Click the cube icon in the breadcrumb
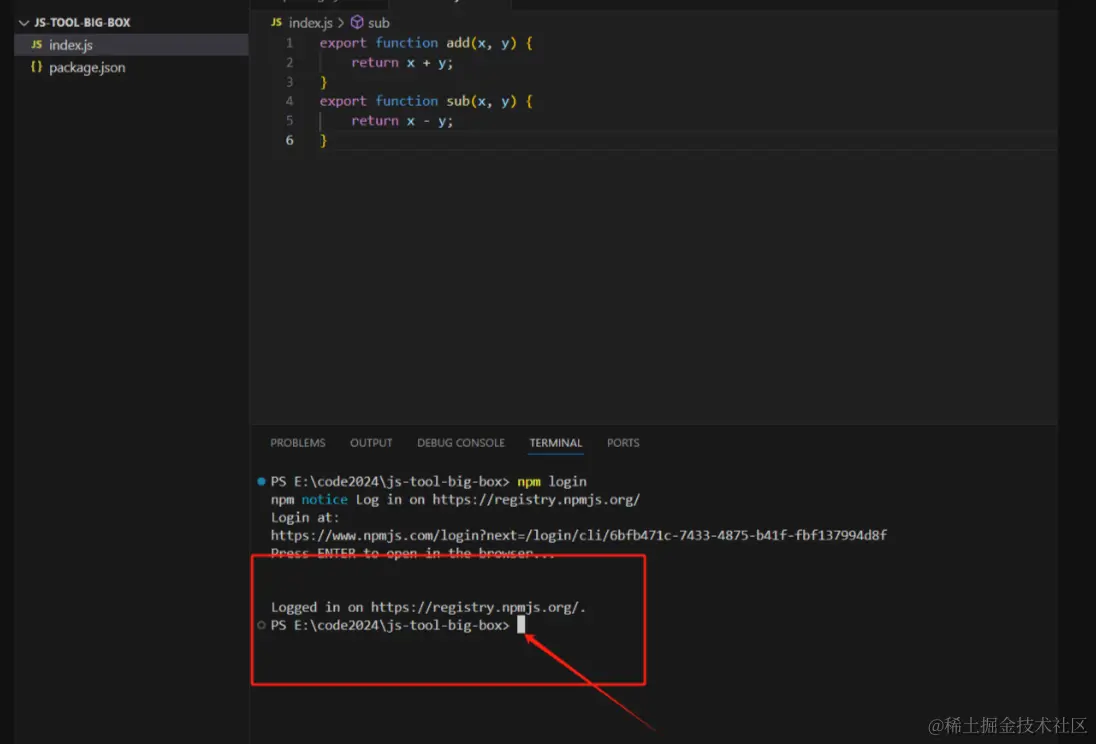Viewport: 1096px width, 744px height. tap(357, 22)
